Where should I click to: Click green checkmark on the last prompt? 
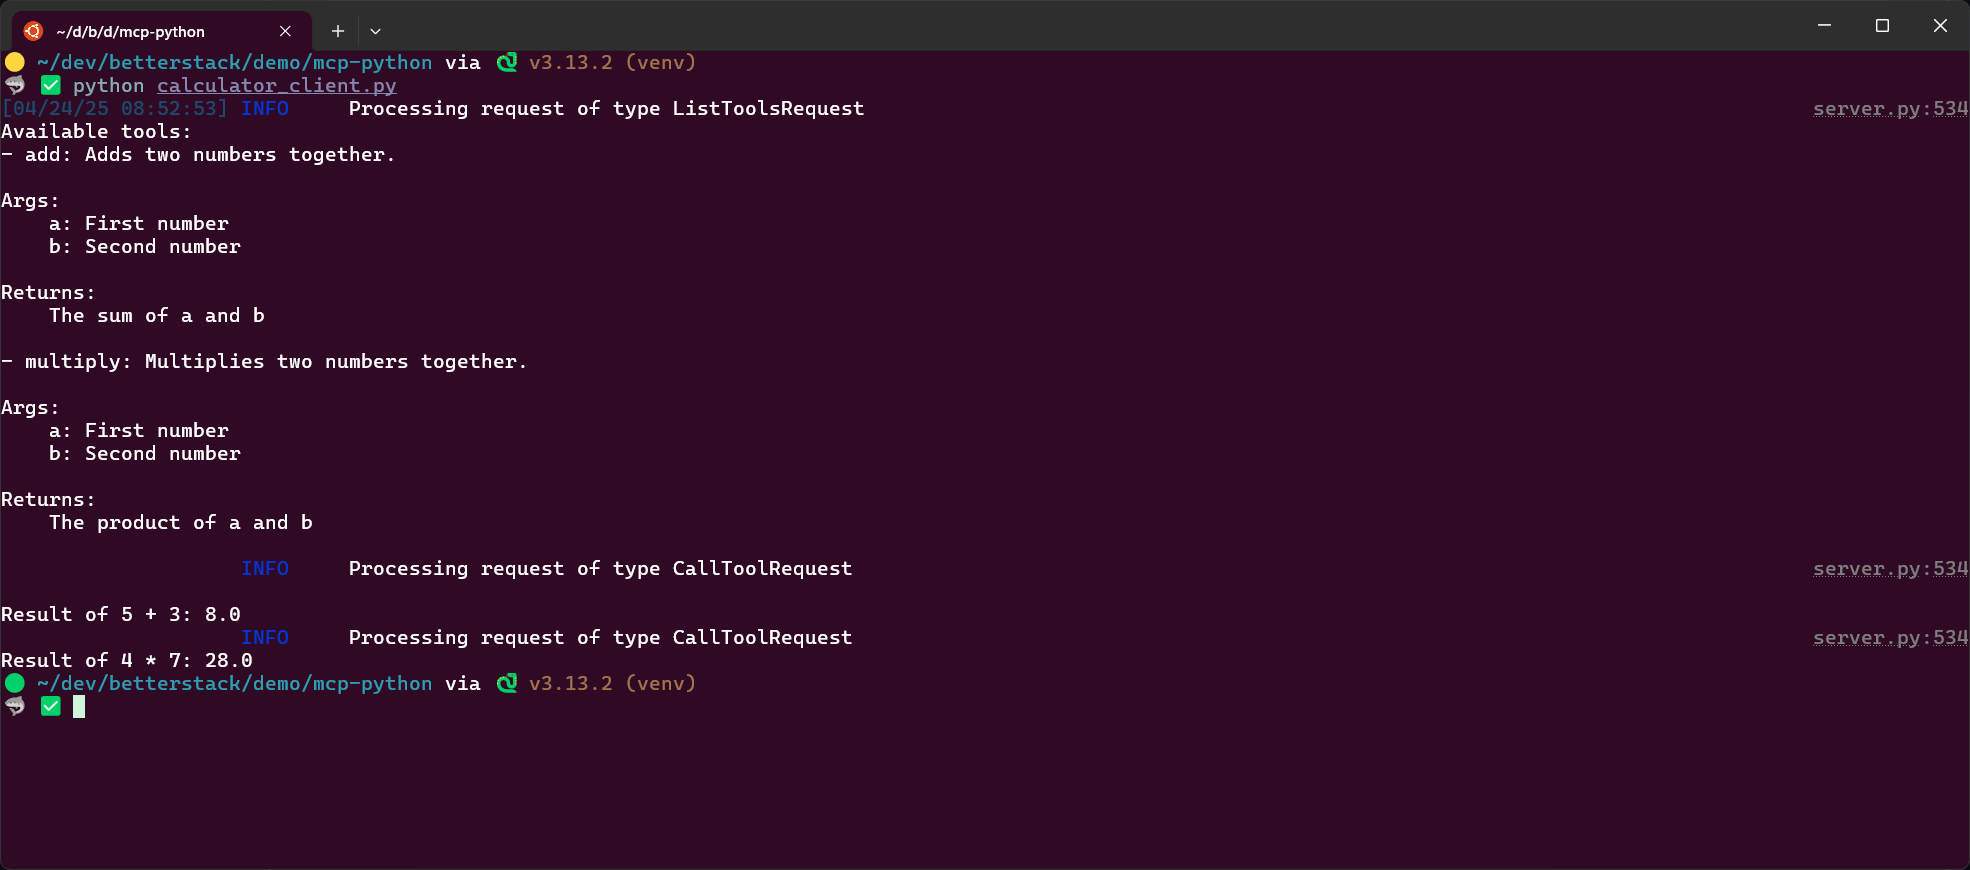point(51,706)
